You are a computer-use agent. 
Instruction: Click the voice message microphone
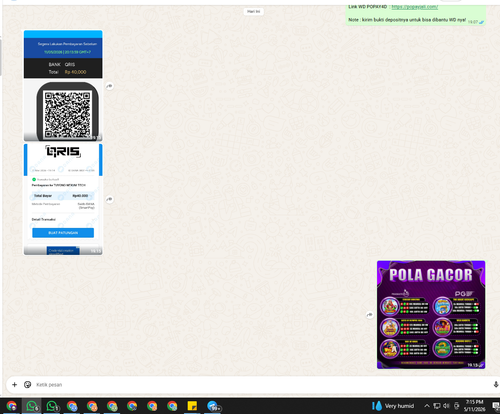496,385
